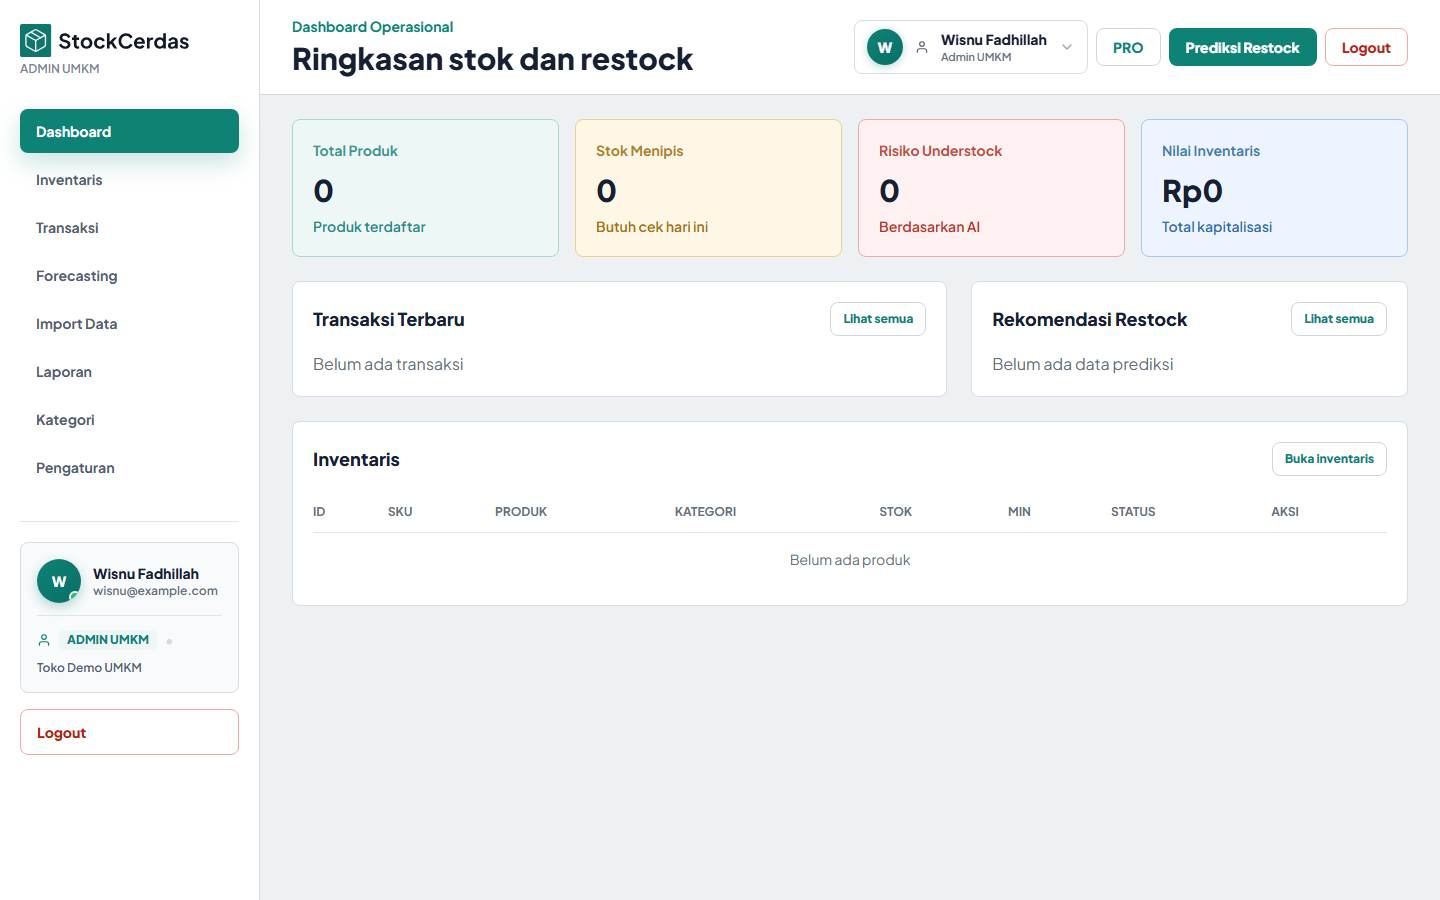Open the Dashboard menu item
Viewport: 1440px width, 900px height.
click(x=129, y=131)
